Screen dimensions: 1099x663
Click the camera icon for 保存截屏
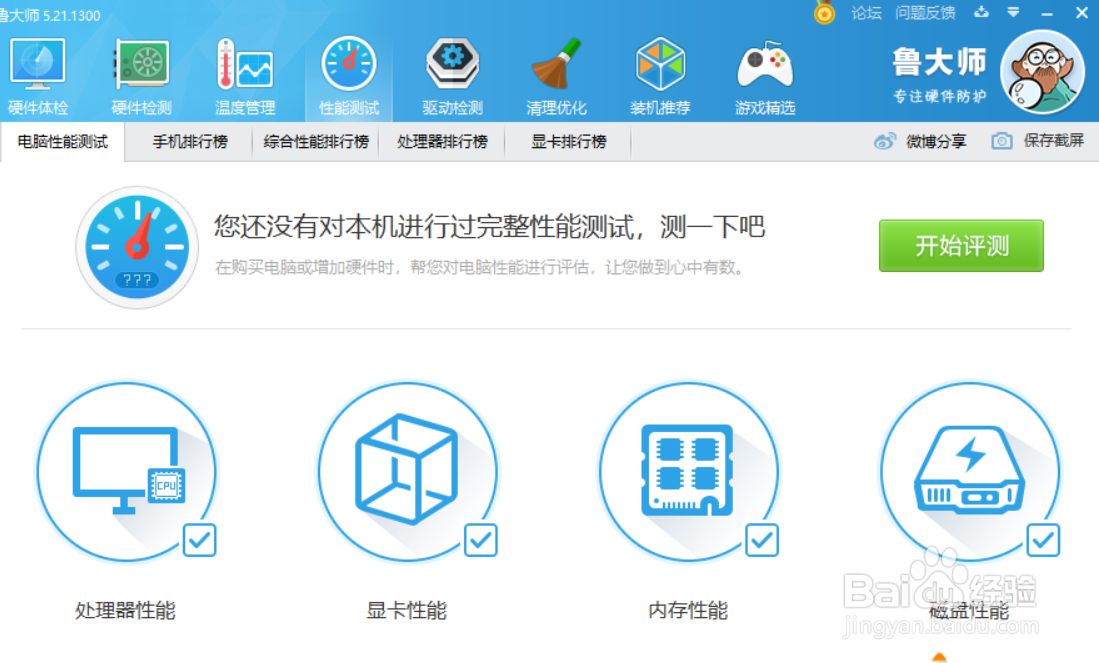tap(1002, 142)
